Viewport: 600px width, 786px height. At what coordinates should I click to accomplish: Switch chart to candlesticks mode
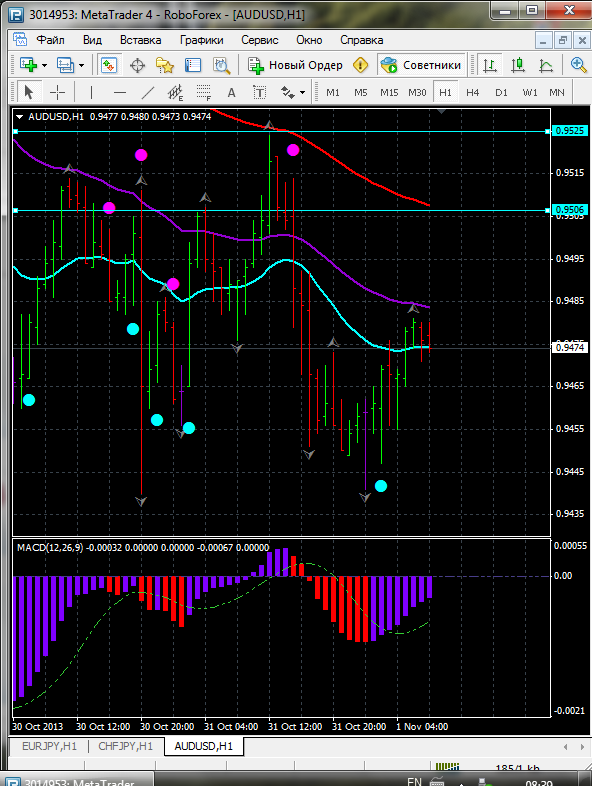coord(518,65)
